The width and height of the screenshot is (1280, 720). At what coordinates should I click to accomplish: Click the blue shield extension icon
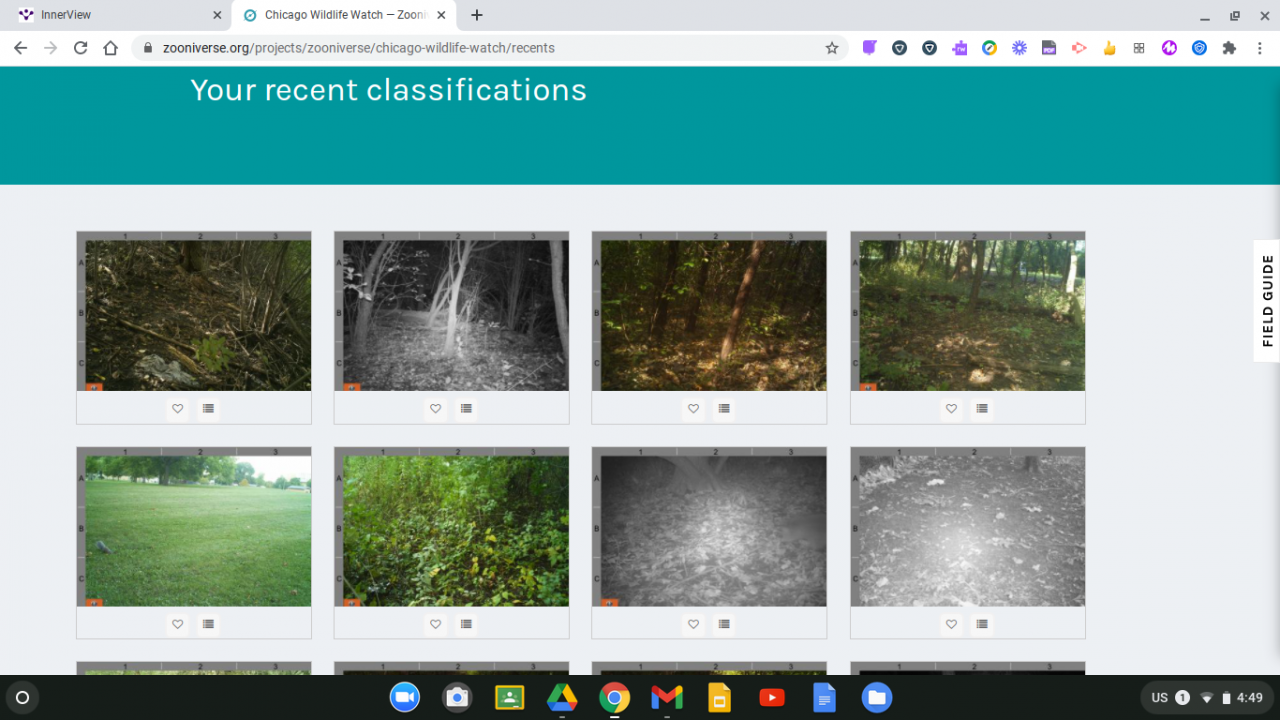pyautogui.click(x=1199, y=48)
